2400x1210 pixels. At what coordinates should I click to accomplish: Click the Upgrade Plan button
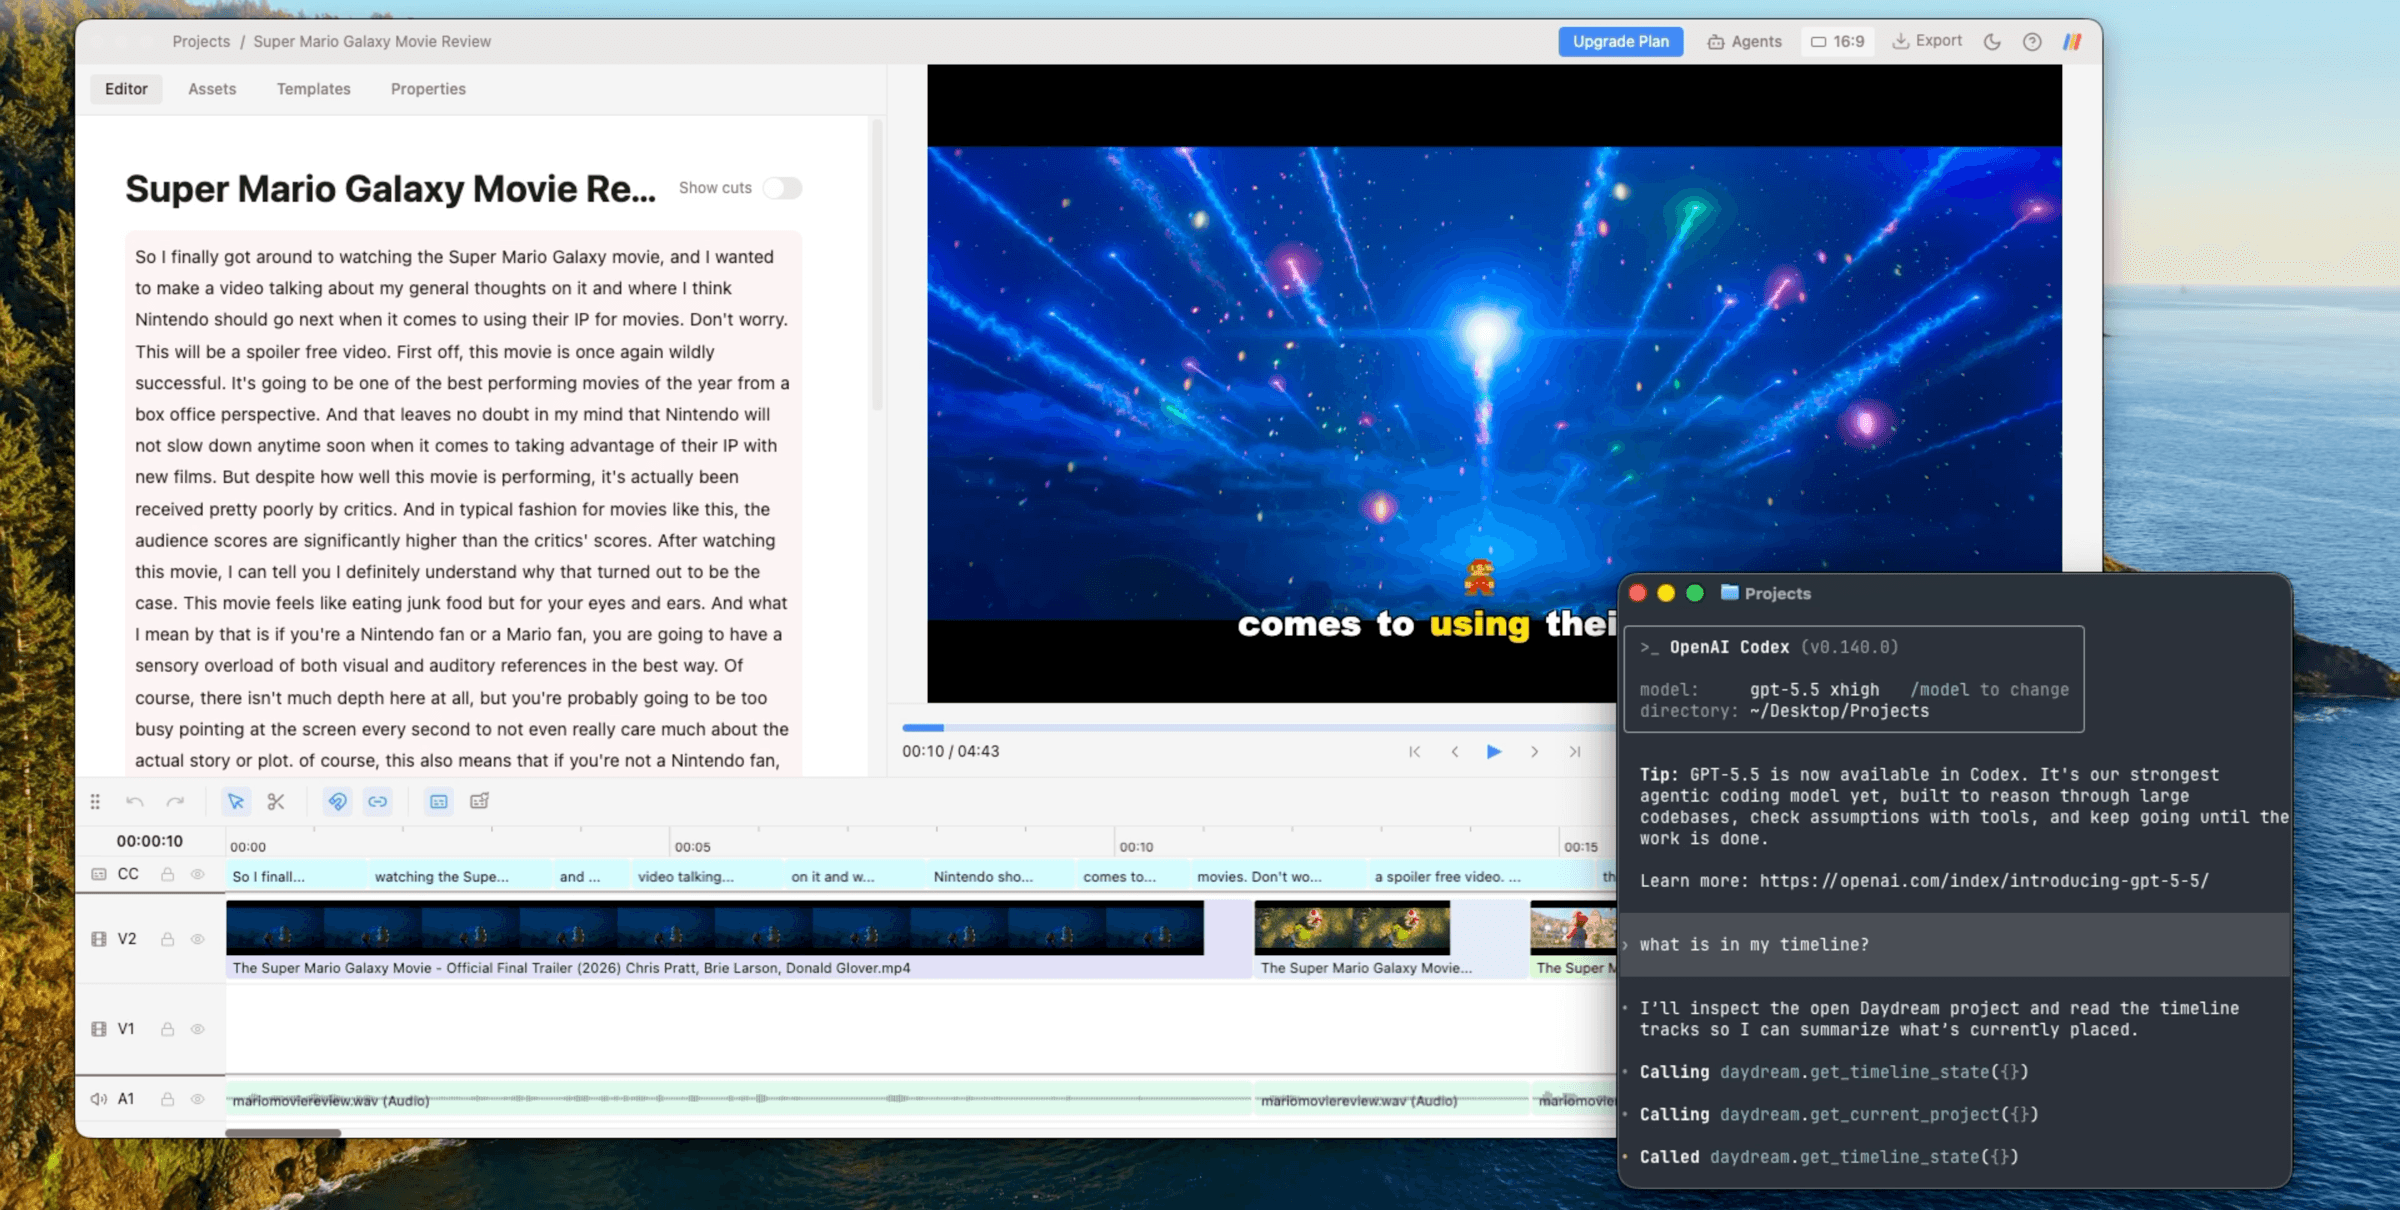1621,42
